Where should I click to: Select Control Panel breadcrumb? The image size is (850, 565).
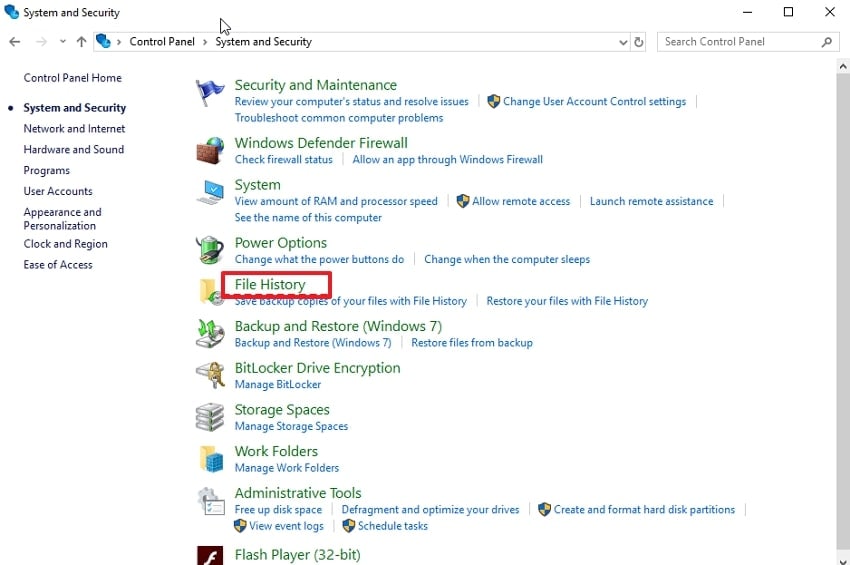click(x=162, y=42)
